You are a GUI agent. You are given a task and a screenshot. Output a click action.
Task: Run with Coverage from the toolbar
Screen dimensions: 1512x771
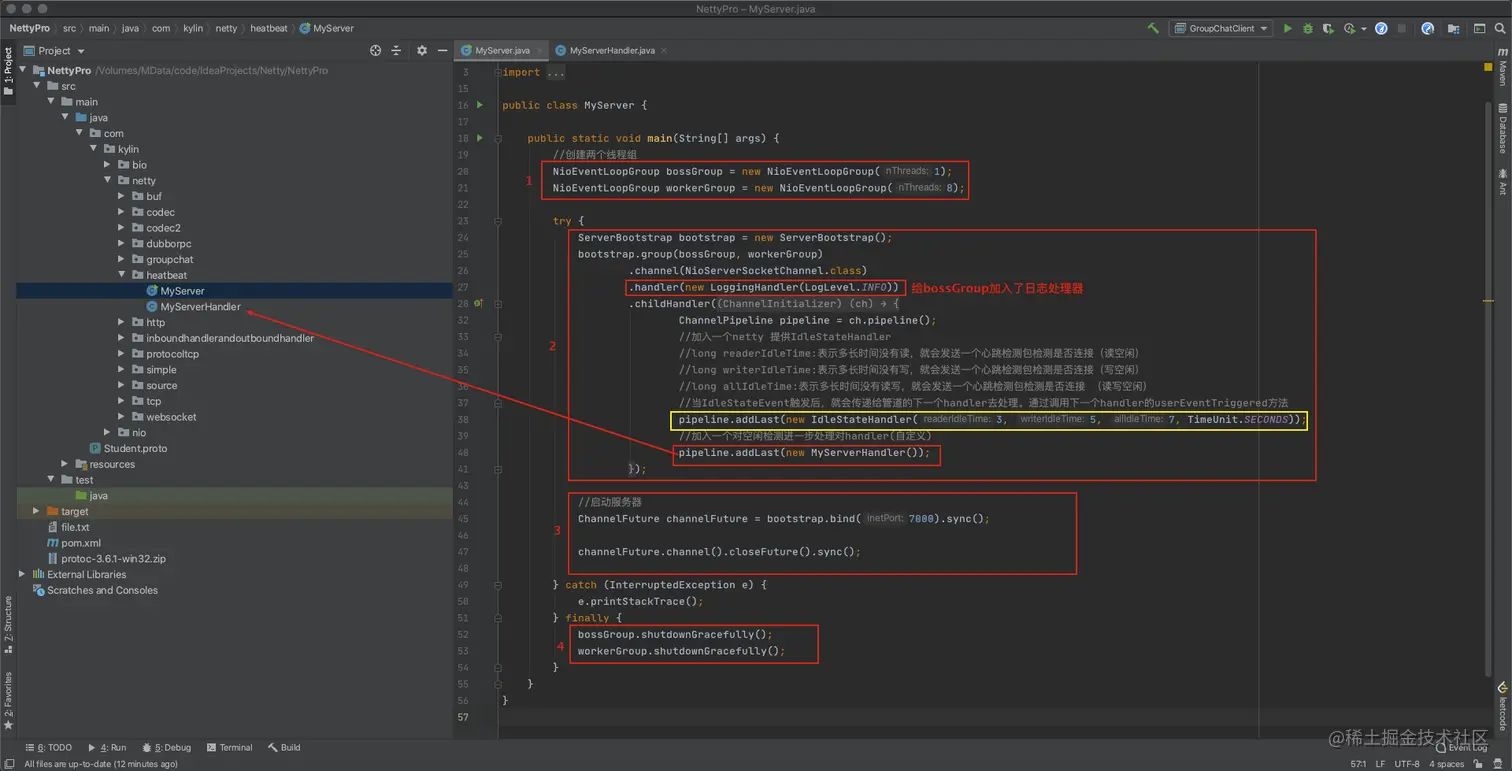click(x=1328, y=29)
